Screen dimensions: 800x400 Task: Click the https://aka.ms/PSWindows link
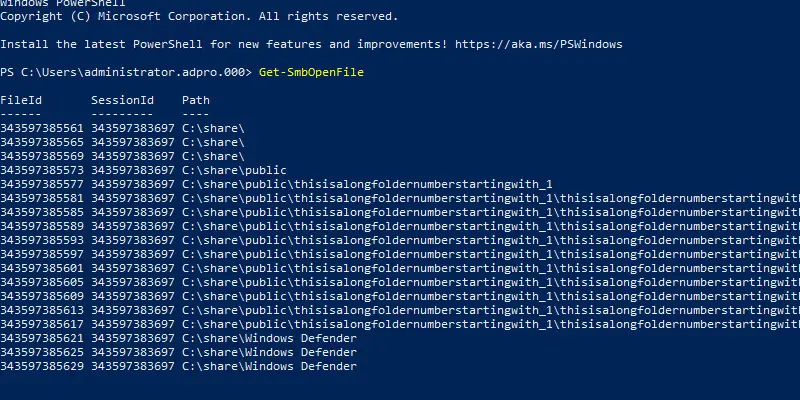tap(538, 44)
